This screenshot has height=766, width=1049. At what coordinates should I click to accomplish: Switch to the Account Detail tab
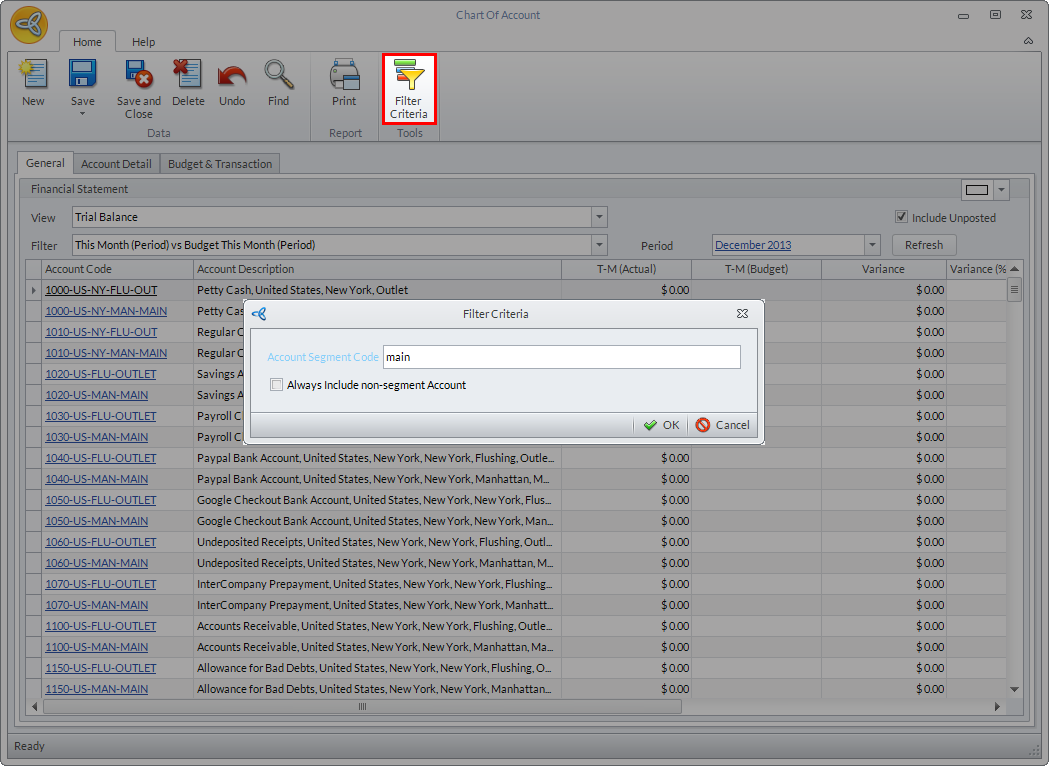click(x=116, y=164)
